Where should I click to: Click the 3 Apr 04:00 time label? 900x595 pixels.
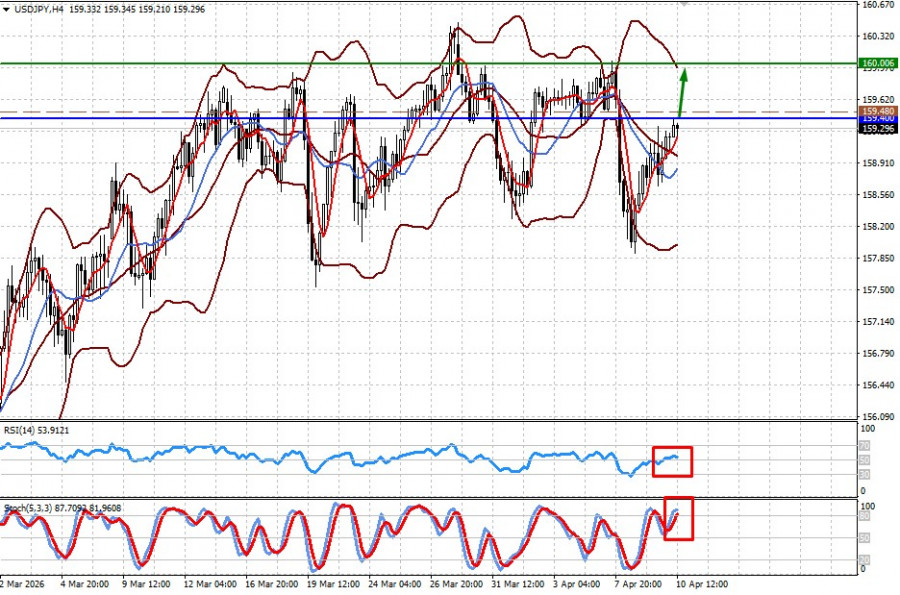coord(577,584)
